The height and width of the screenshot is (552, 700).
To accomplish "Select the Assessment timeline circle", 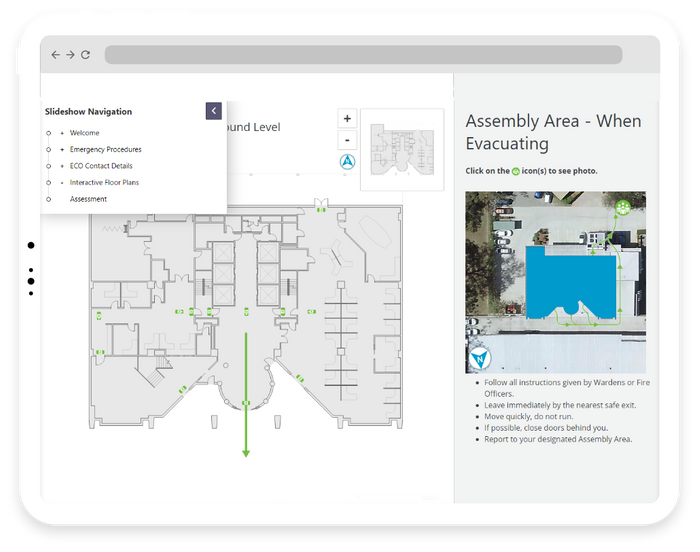I will point(49,199).
